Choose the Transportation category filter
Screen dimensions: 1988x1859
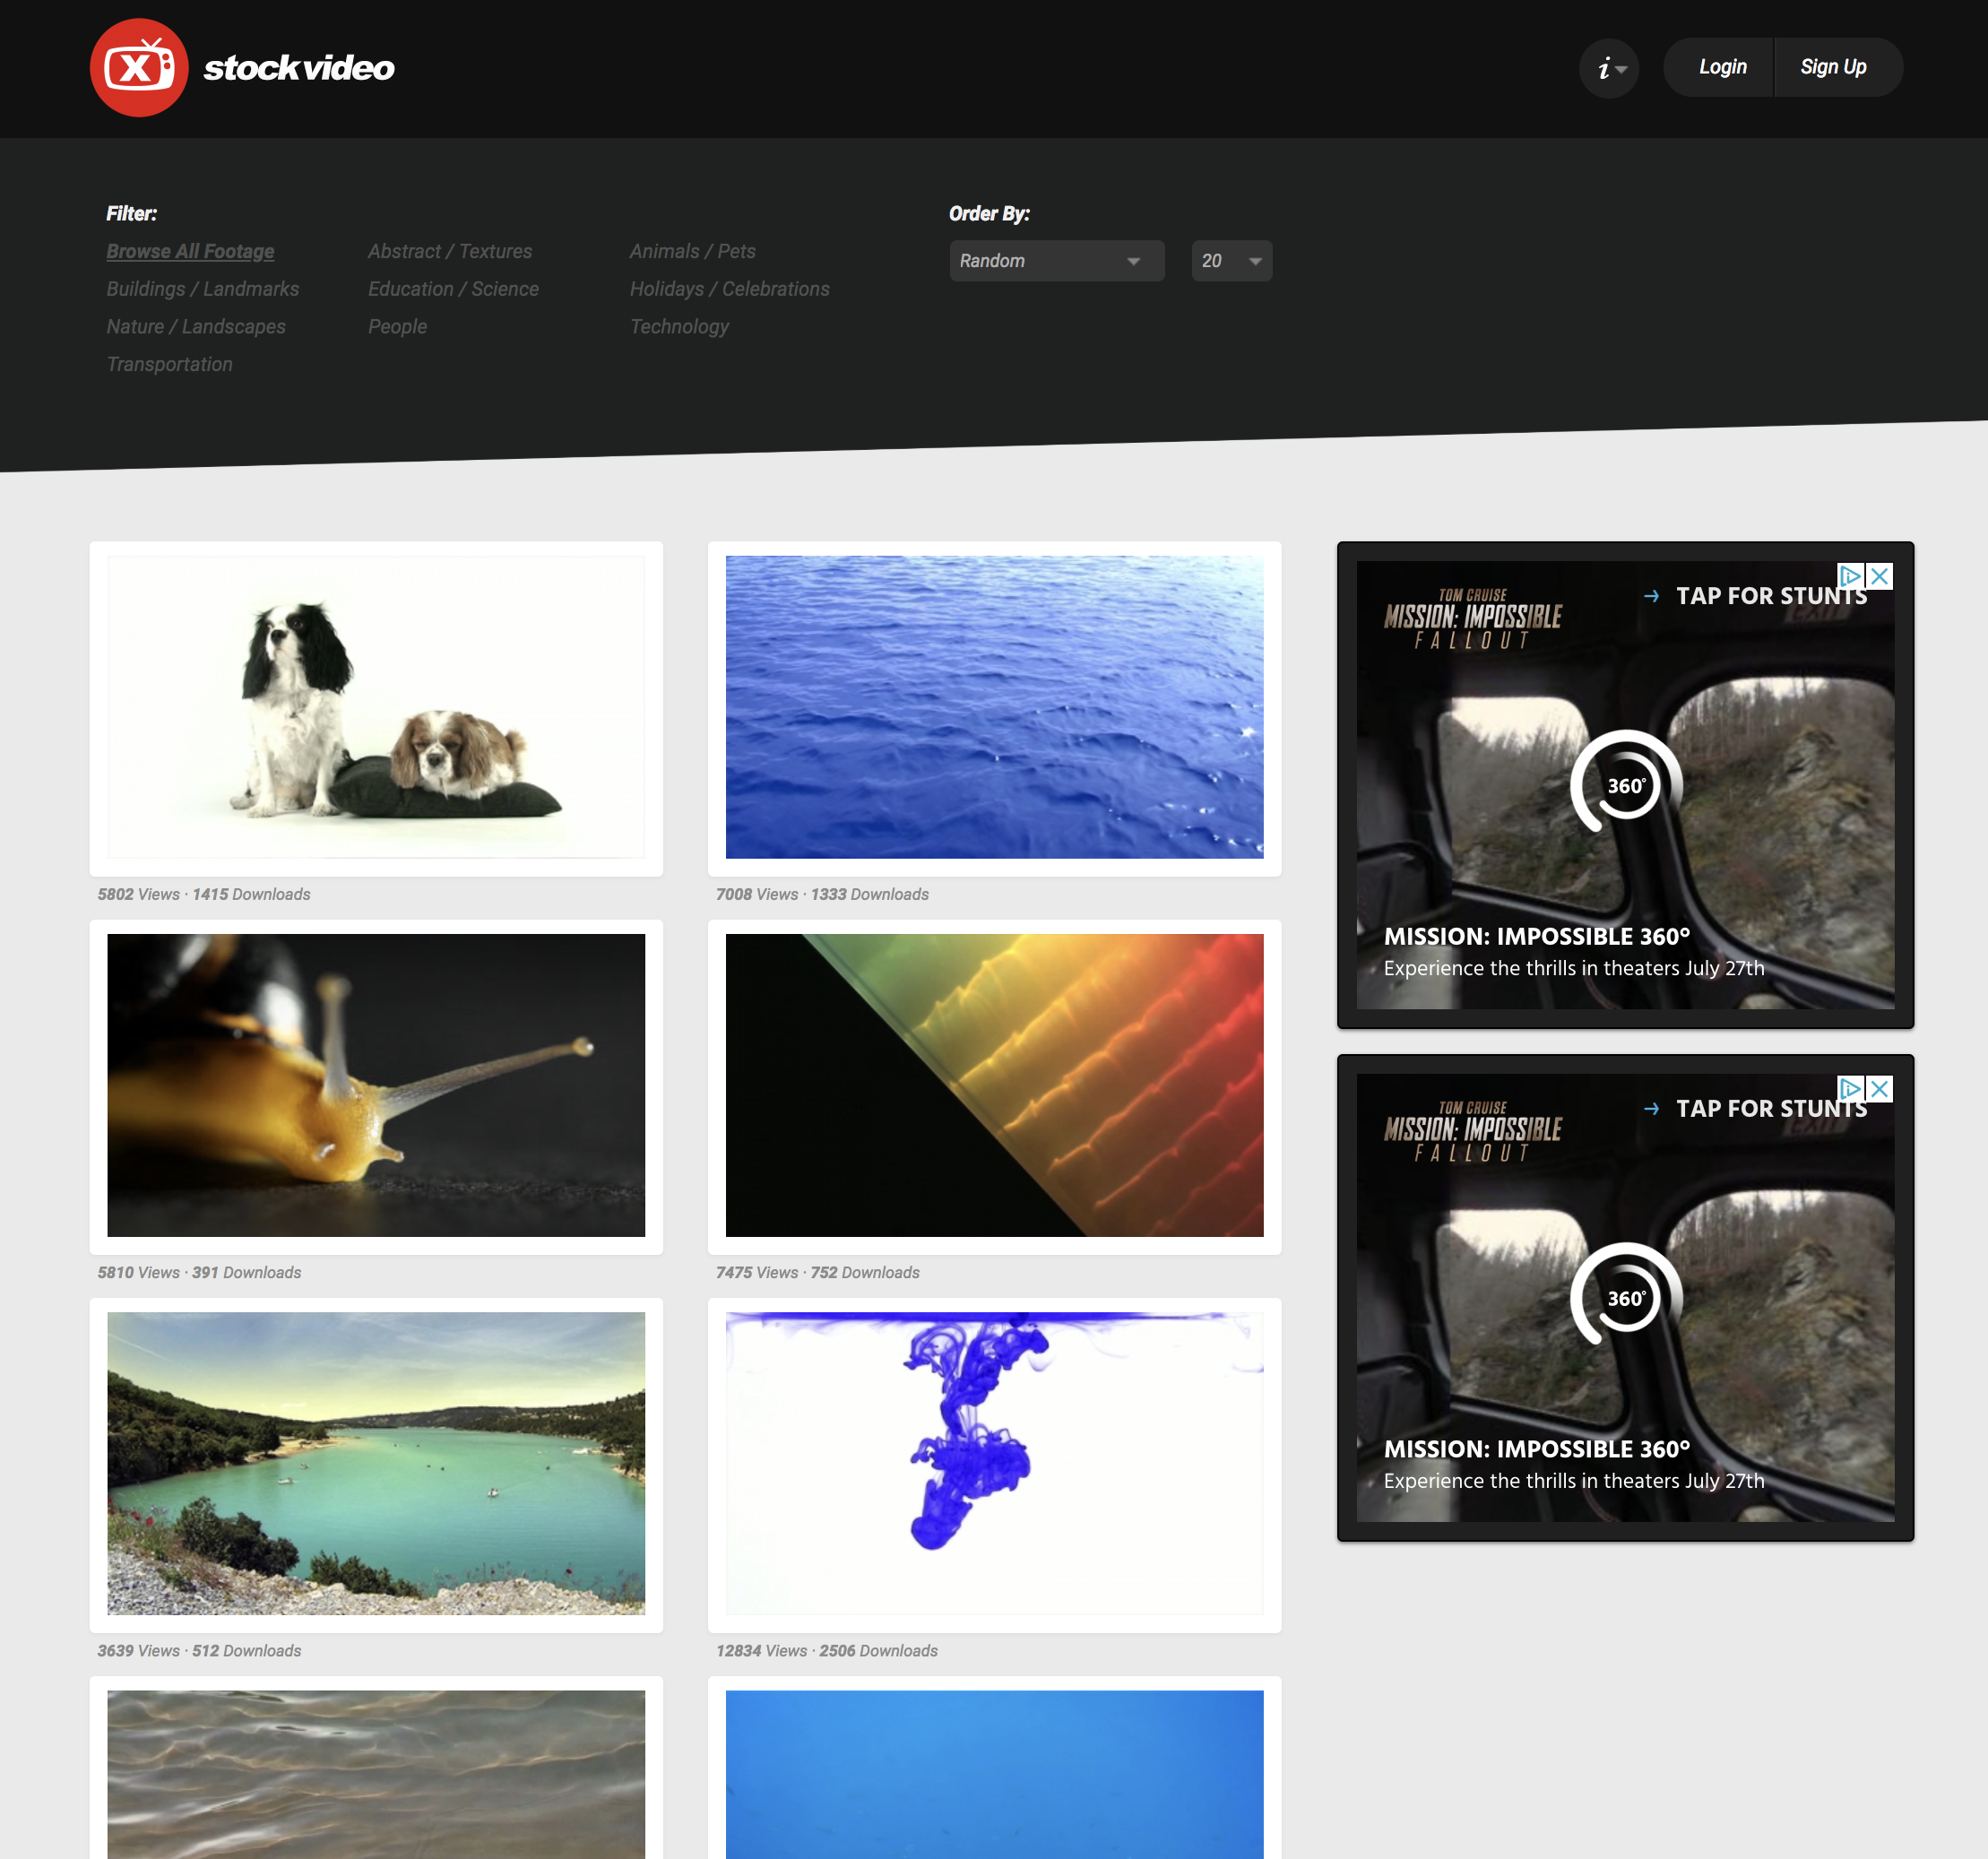tap(169, 364)
